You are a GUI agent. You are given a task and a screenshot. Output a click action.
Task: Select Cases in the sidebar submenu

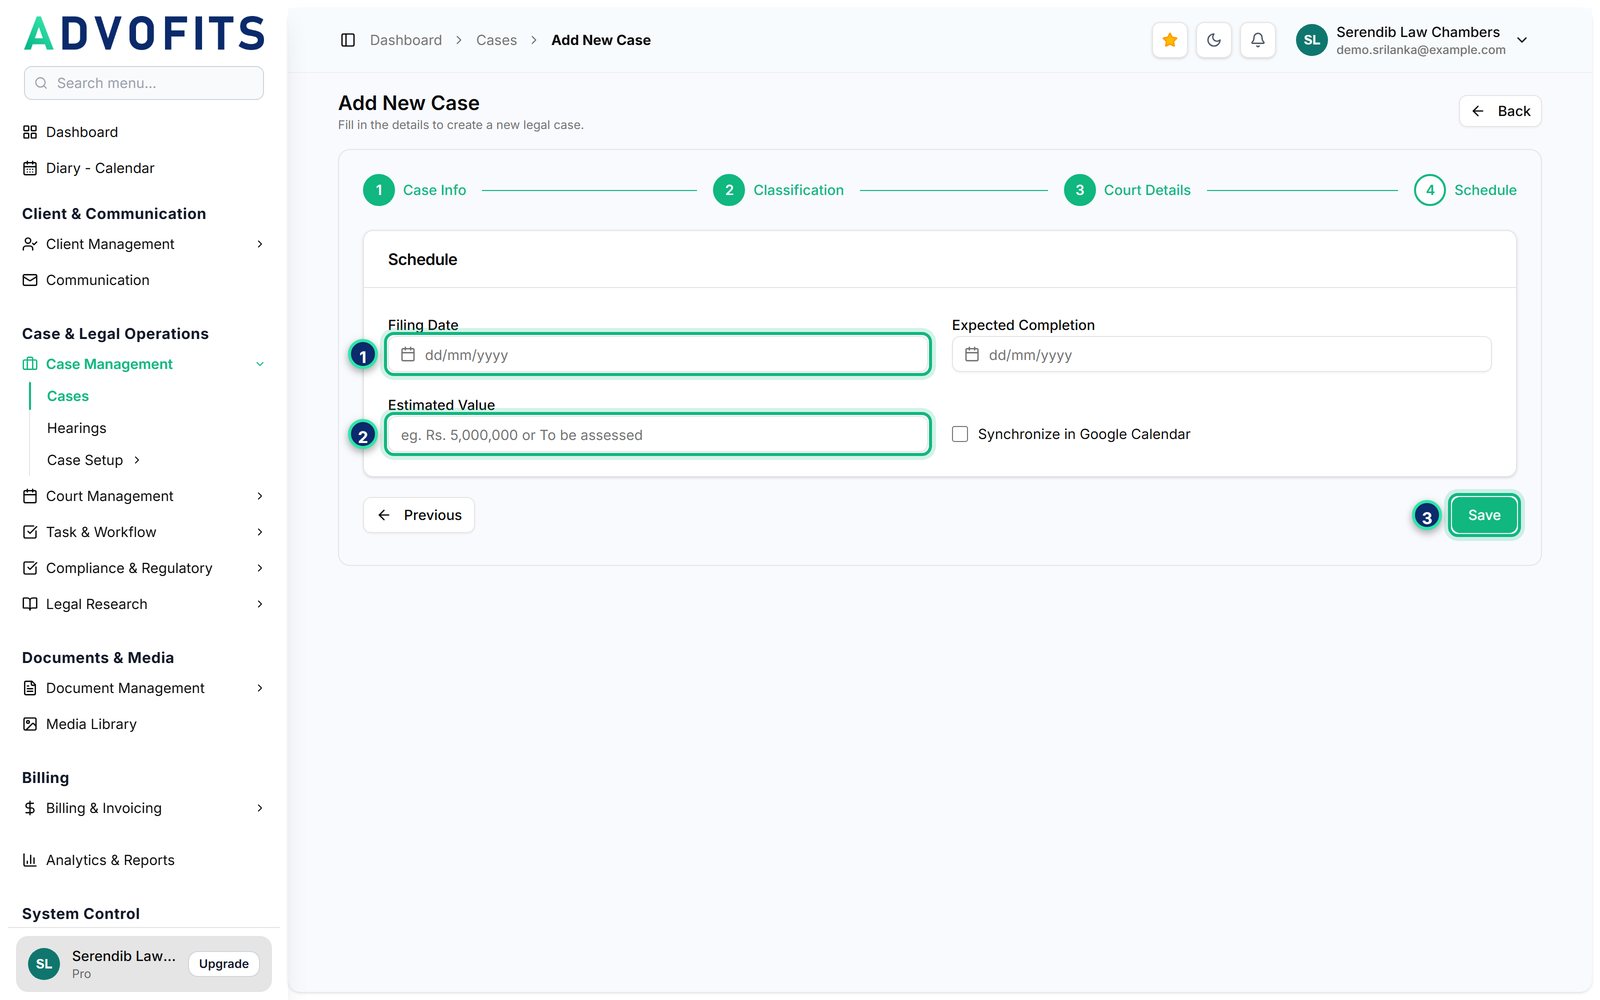(x=68, y=396)
